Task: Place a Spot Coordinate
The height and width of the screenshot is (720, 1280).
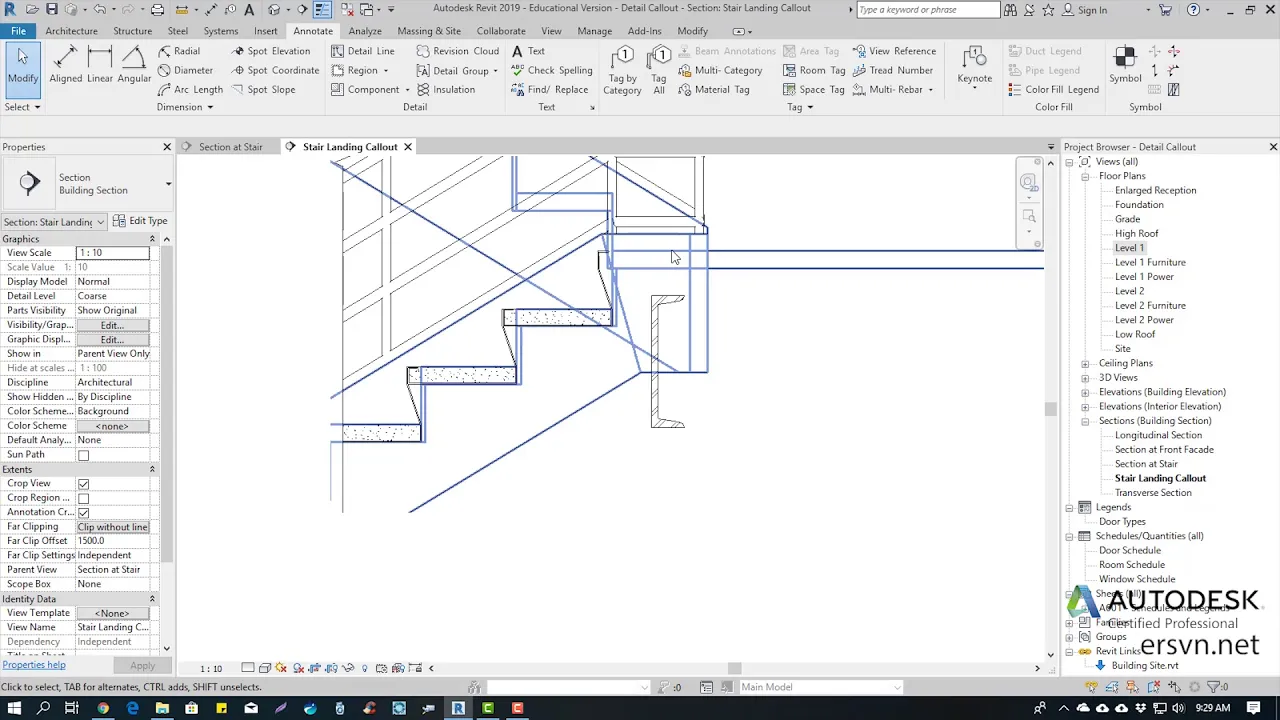Action: click(x=275, y=70)
